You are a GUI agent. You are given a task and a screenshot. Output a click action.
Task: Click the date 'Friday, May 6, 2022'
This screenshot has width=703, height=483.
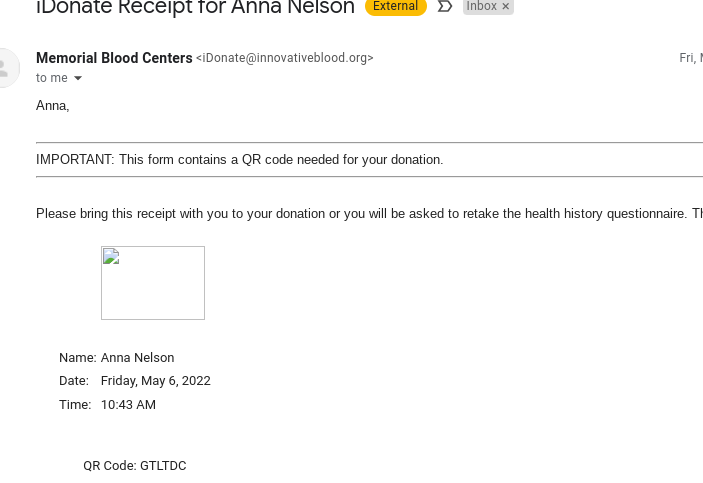tap(155, 380)
